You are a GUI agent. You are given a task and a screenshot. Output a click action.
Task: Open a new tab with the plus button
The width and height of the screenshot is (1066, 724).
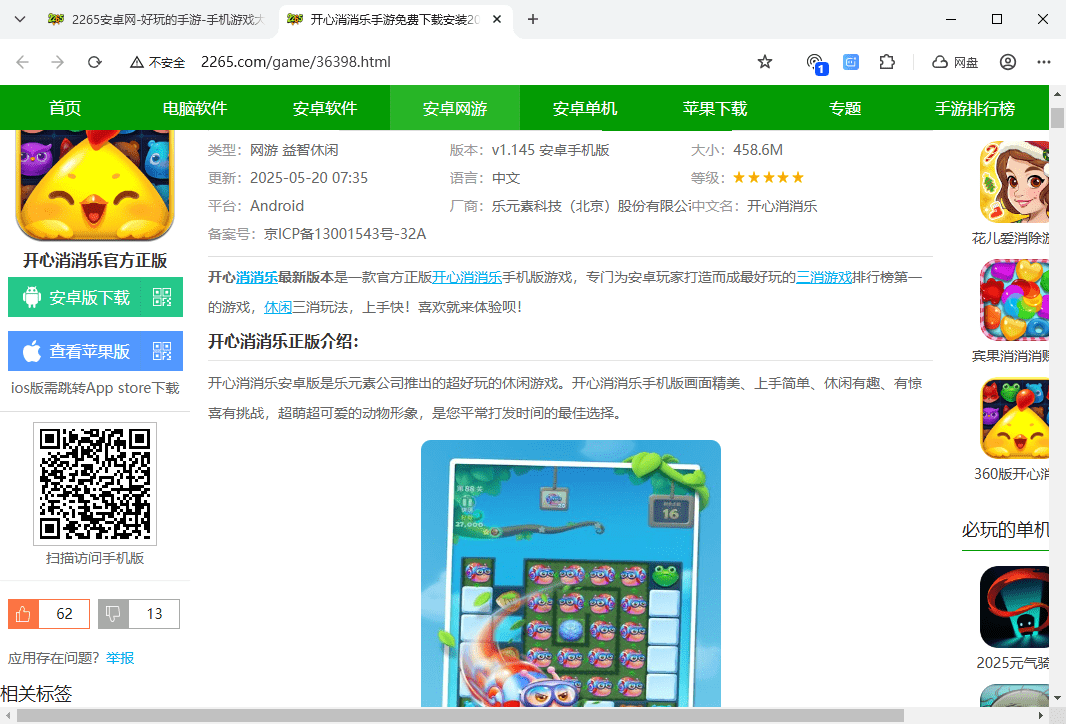[x=532, y=19]
